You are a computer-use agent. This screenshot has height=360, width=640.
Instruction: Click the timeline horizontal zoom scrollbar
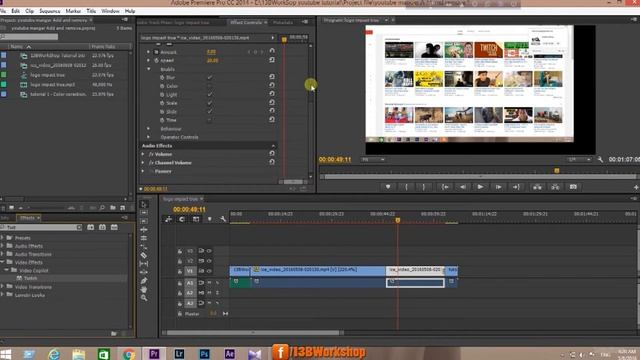click(253, 333)
